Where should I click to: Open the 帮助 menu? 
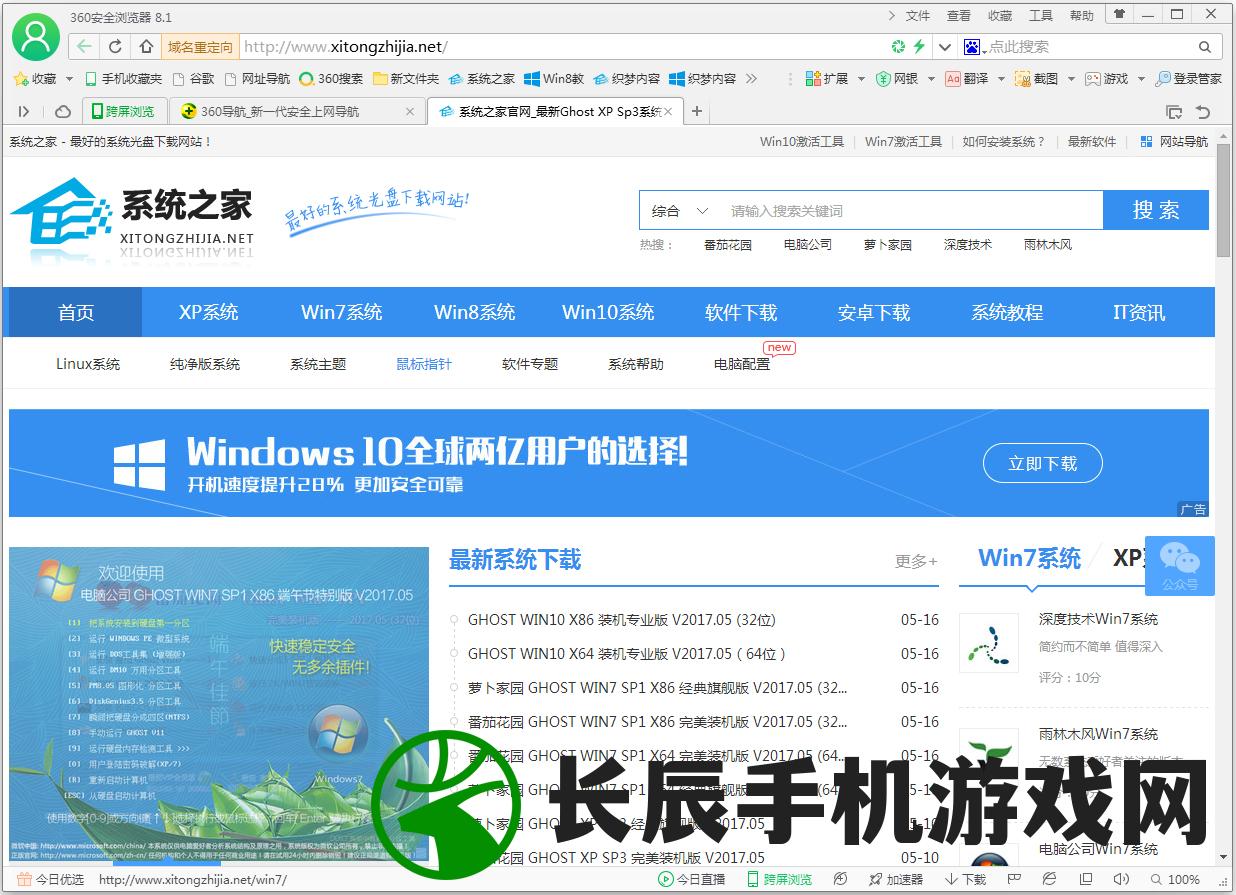point(1082,15)
